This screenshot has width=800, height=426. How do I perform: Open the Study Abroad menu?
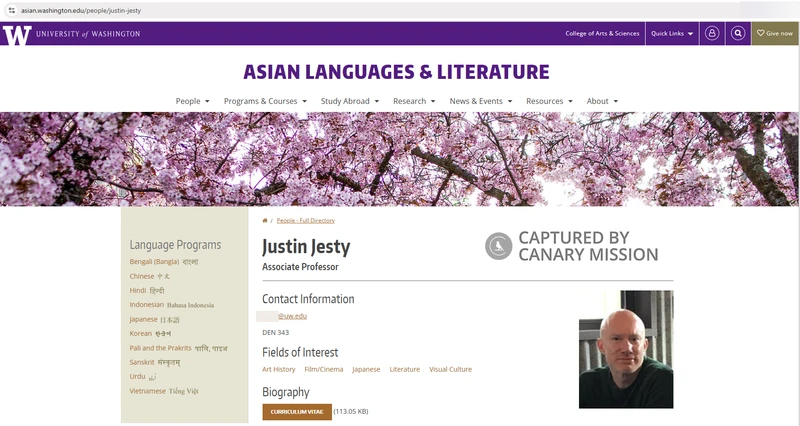click(350, 101)
